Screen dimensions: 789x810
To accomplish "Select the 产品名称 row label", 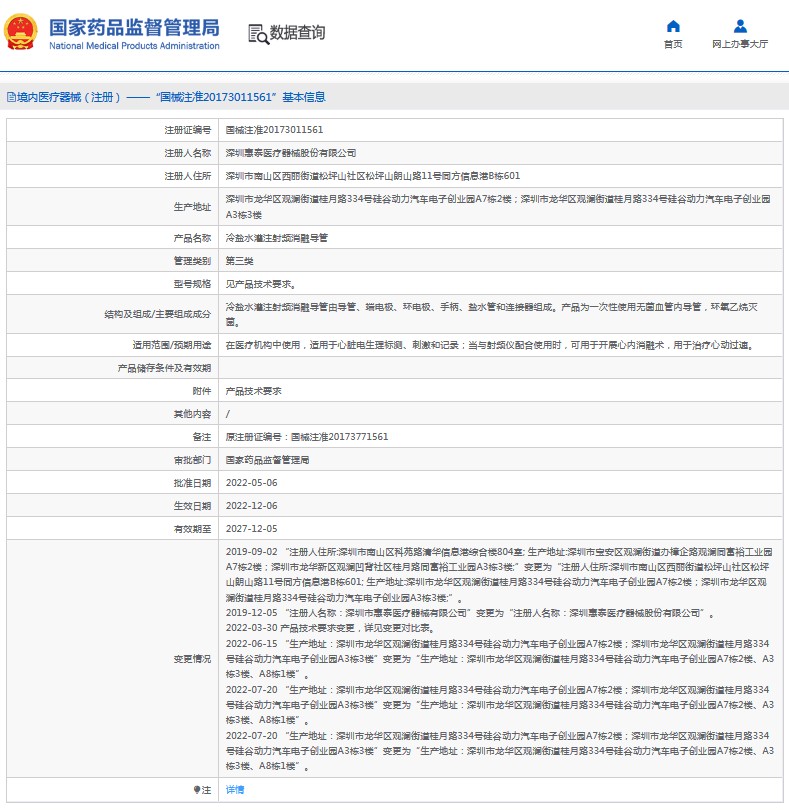I will [x=192, y=238].
